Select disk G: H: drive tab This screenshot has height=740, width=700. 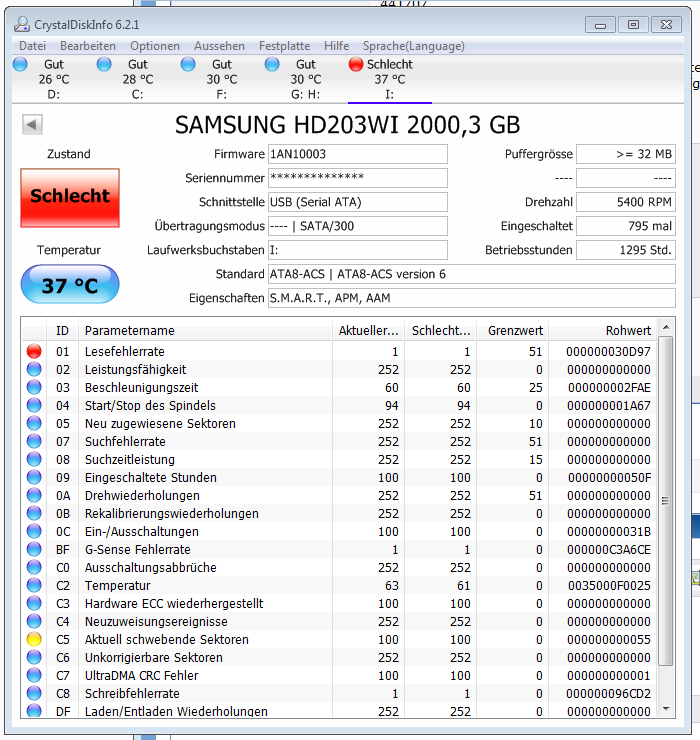tap(305, 79)
